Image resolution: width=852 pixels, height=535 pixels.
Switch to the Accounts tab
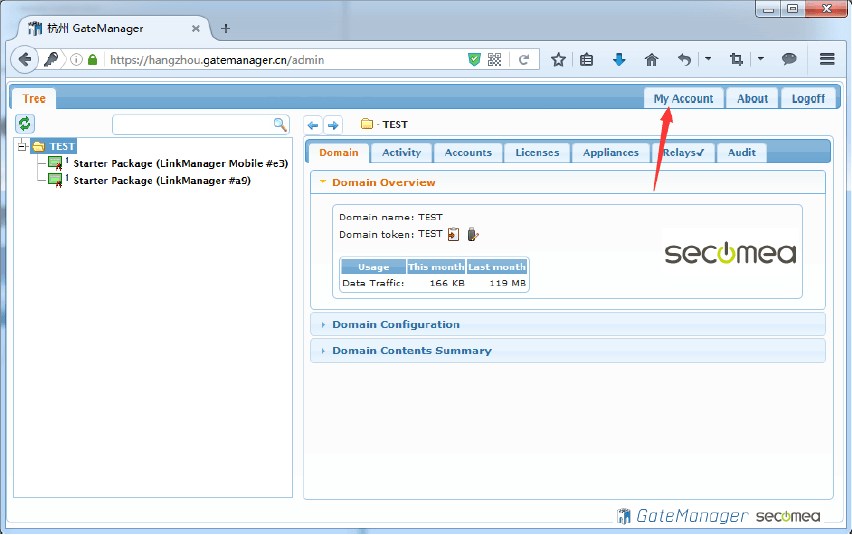pyautogui.click(x=468, y=153)
